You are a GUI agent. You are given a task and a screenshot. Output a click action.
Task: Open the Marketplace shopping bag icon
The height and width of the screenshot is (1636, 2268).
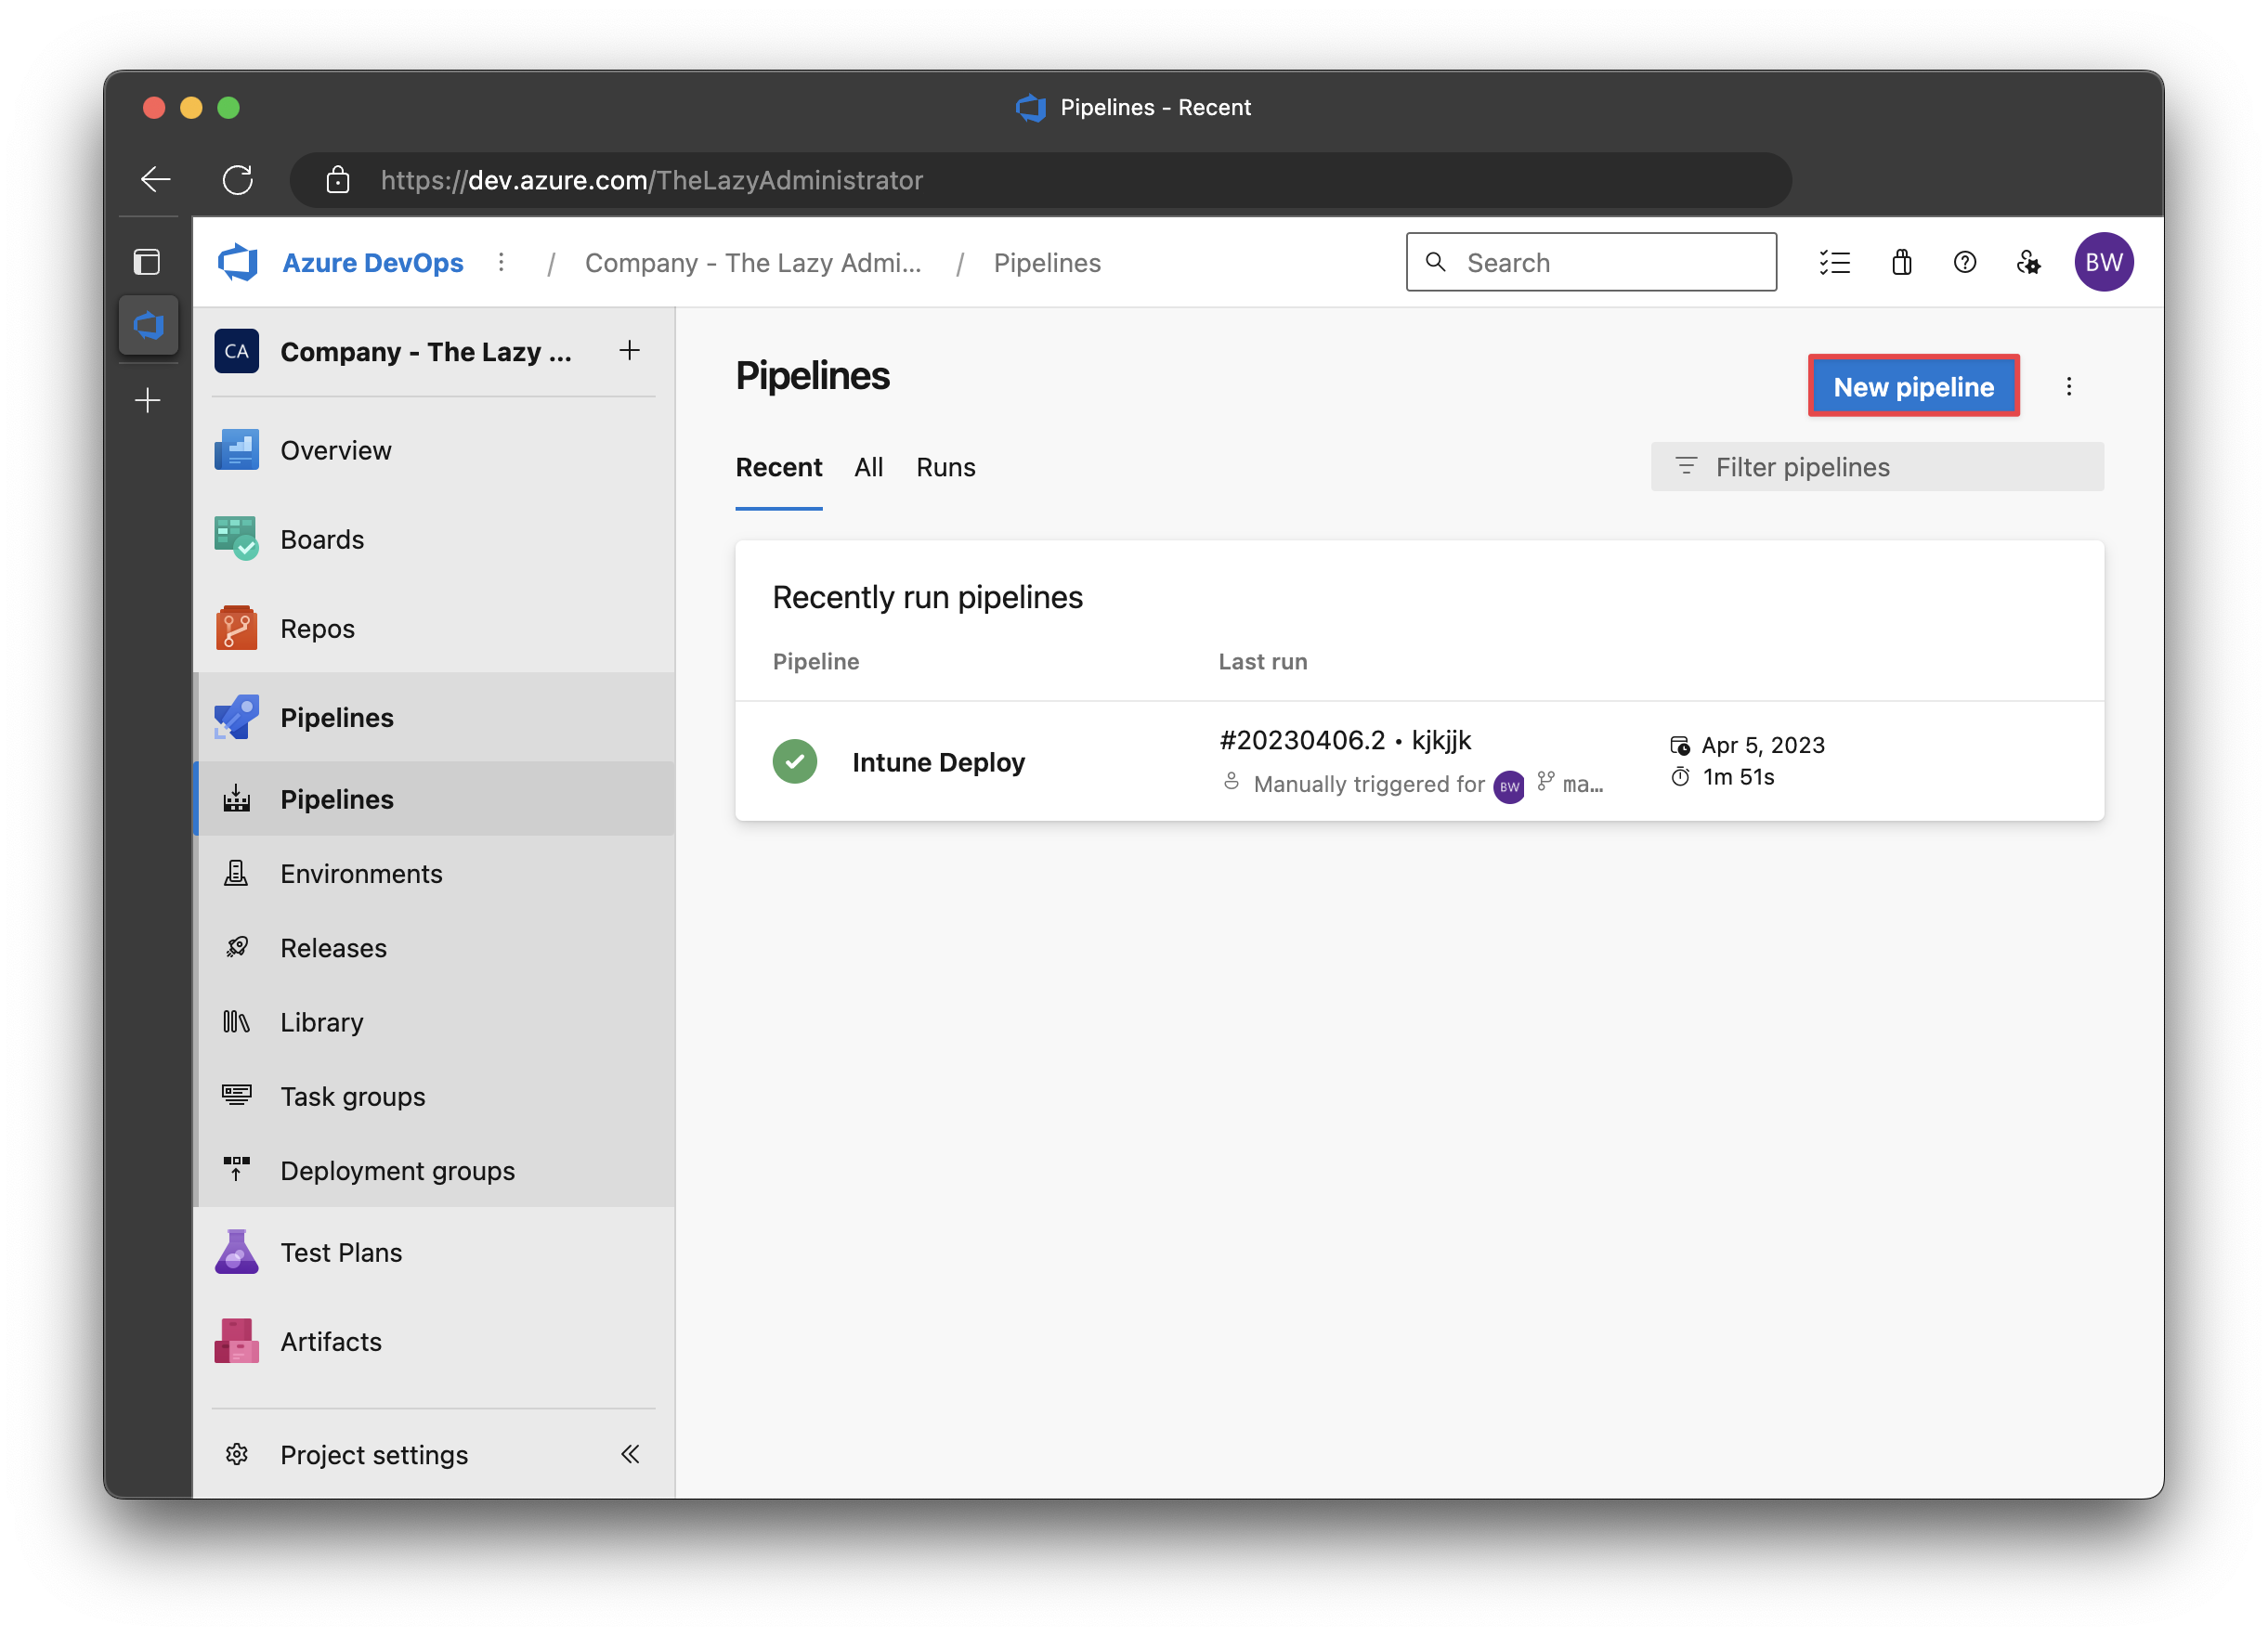tap(1901, 262)
